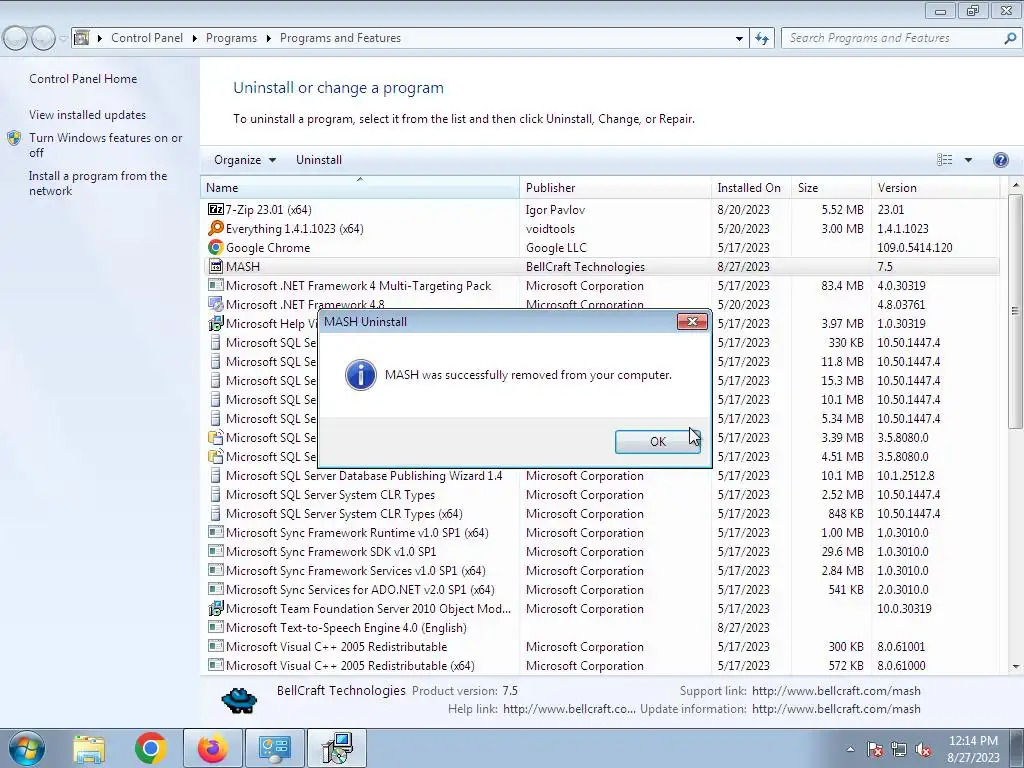Click the vertical scrollbar thumb
1024x768 pixels.
1016,311
